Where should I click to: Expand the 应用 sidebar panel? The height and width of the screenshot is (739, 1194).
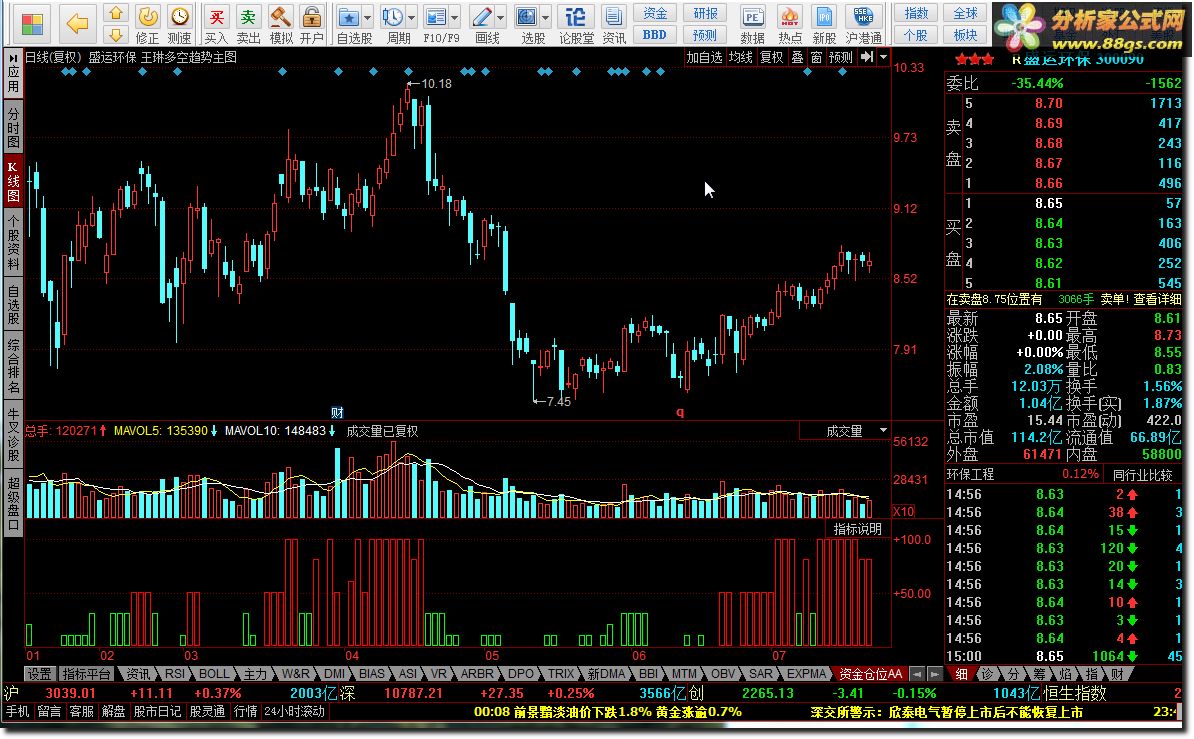(x=13, y=74)
